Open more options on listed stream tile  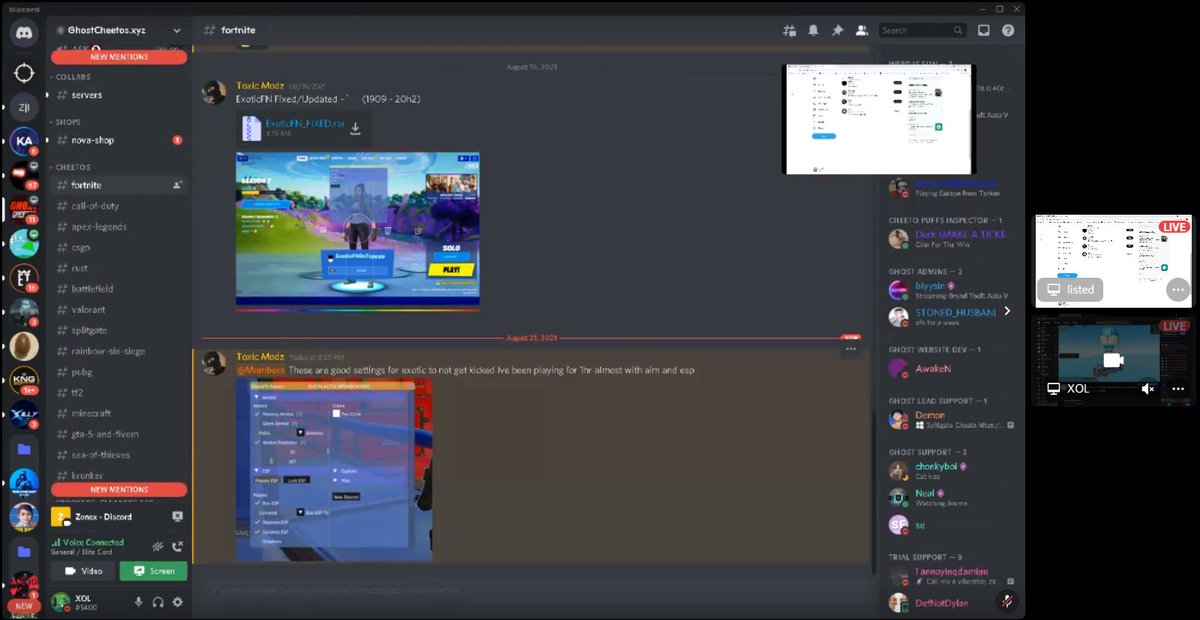pyautogui.click(x=1178, y=290)
